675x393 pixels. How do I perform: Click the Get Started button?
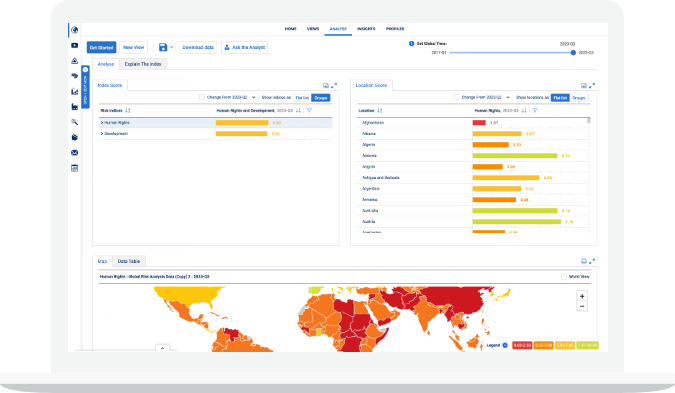click(x=102, y=47)
